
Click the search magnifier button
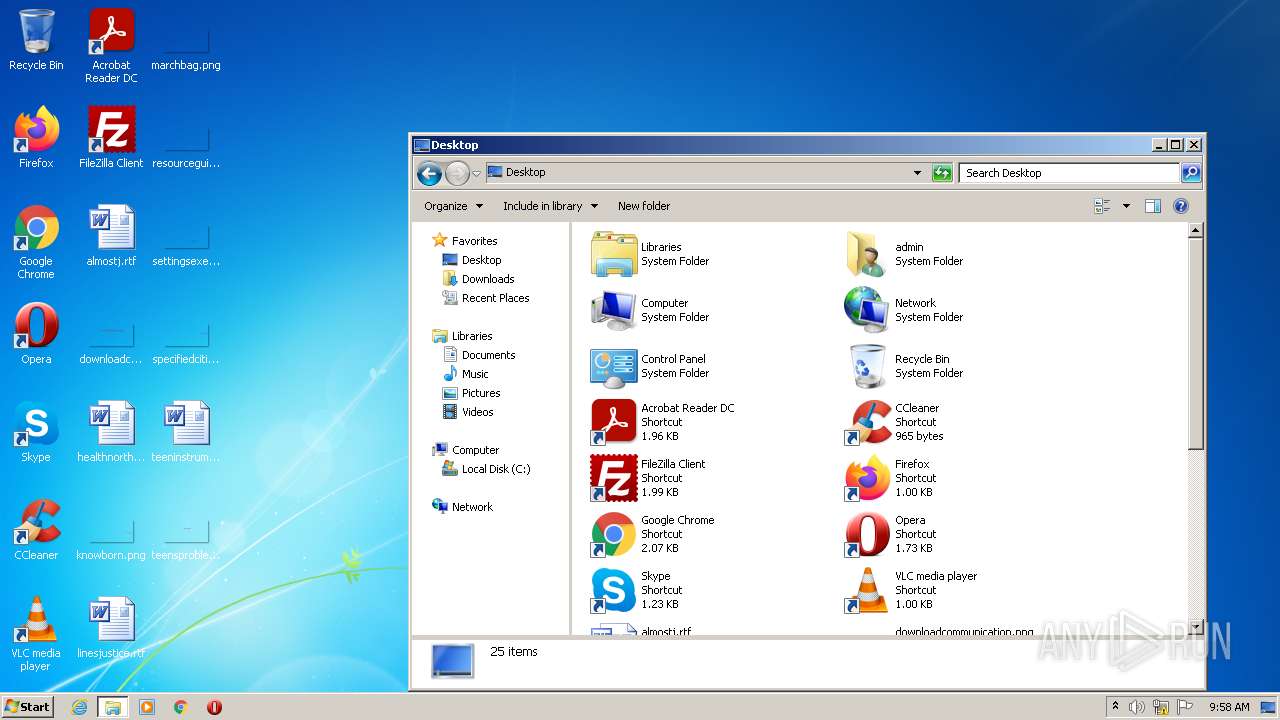(x=1191, y=173)
